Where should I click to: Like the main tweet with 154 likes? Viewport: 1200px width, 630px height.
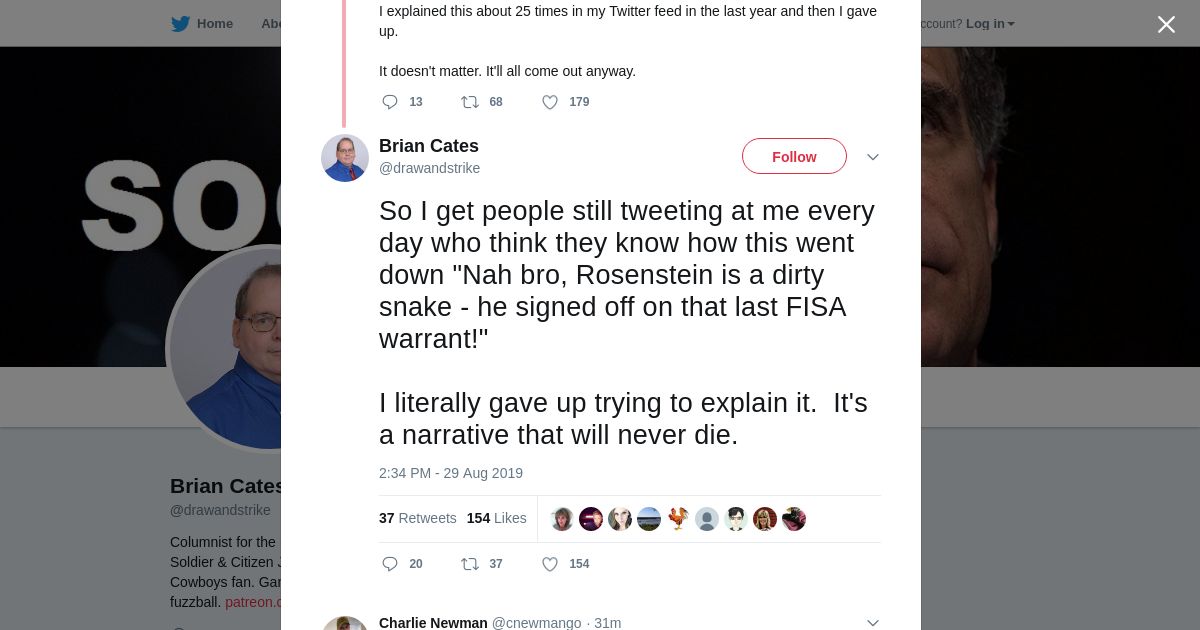pyautogui.click(x=550, y=564)
